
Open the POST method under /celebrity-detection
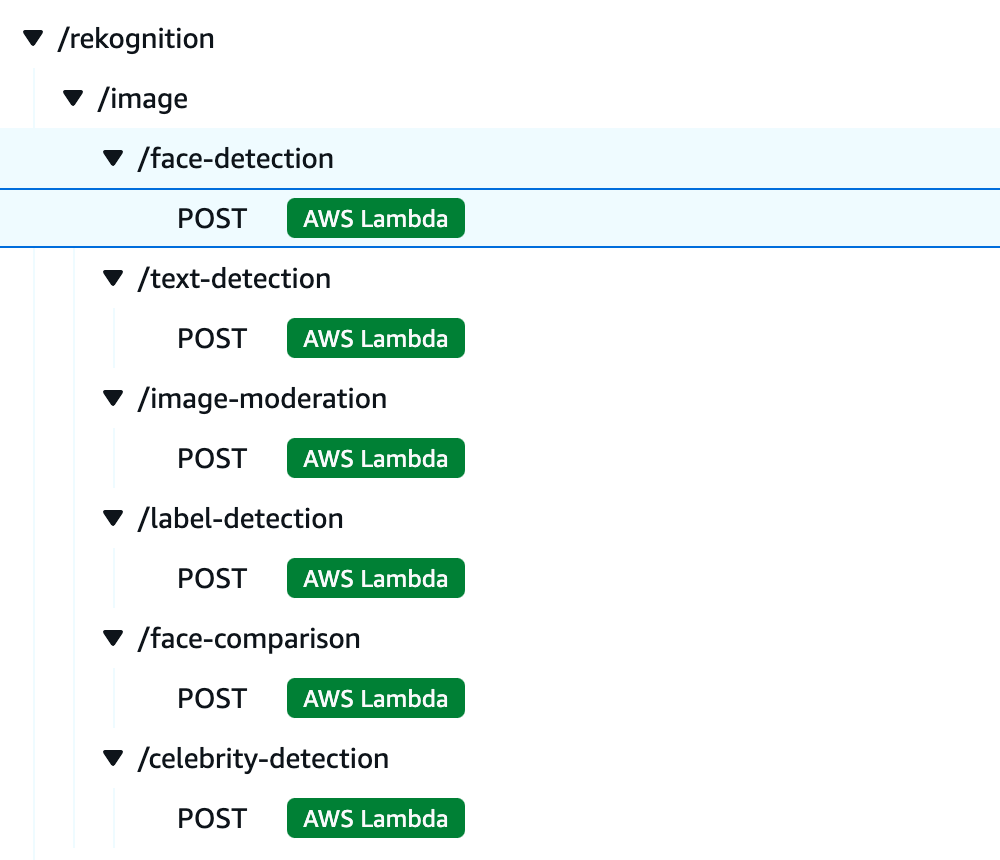click(x=212, y=819)
